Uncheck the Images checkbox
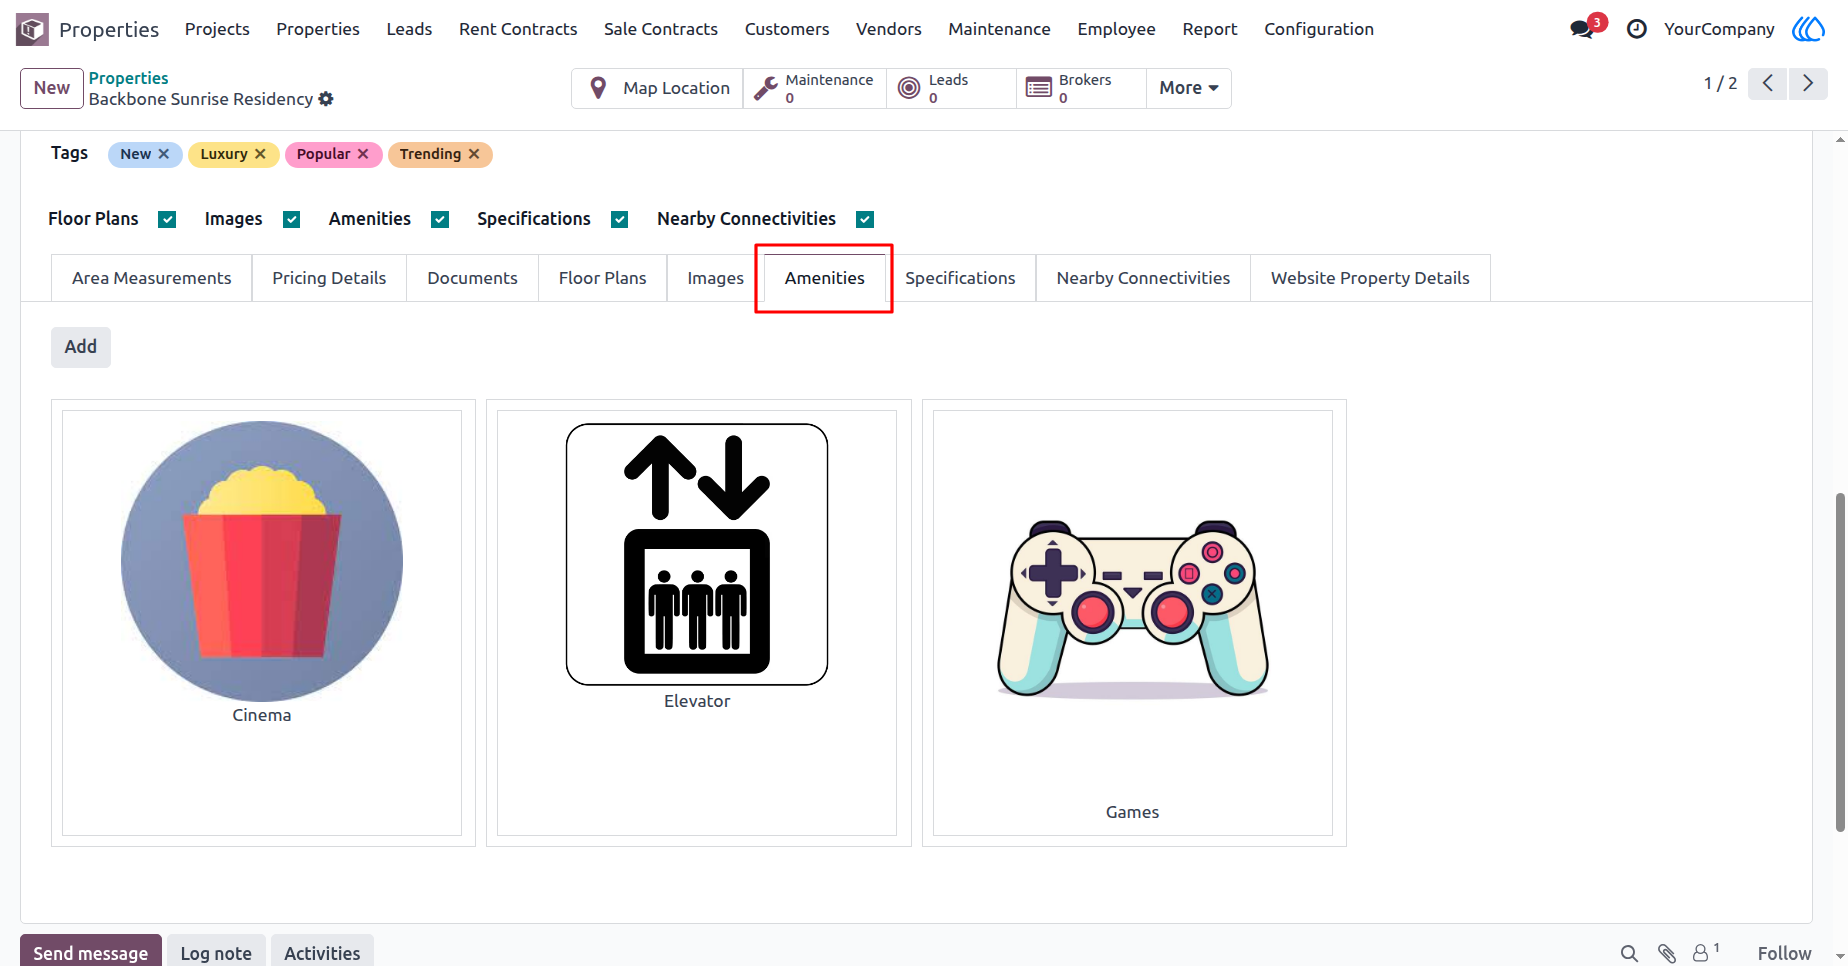Viewport: 1848px width, 966px height. tap(291, 219)
